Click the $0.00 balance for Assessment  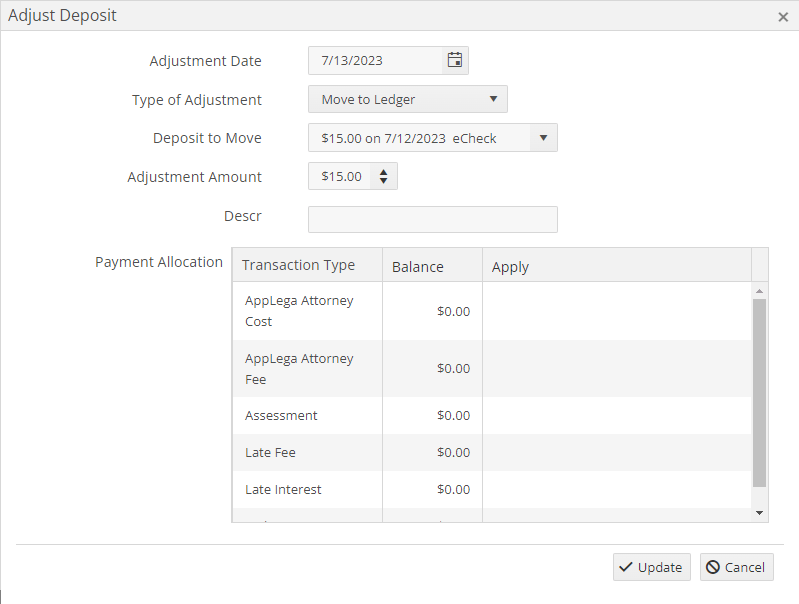(454, 415)
